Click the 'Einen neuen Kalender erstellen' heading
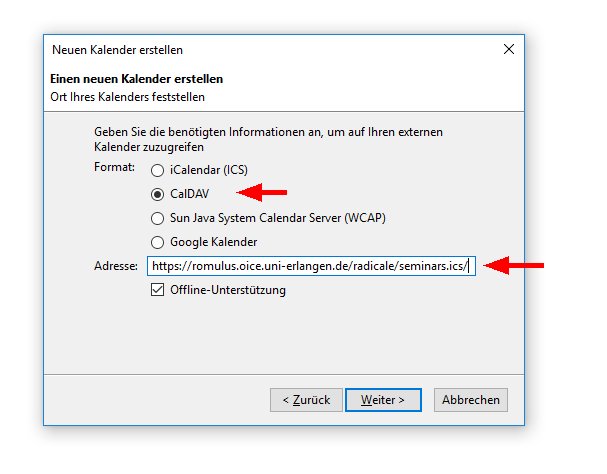 [136, 78]
